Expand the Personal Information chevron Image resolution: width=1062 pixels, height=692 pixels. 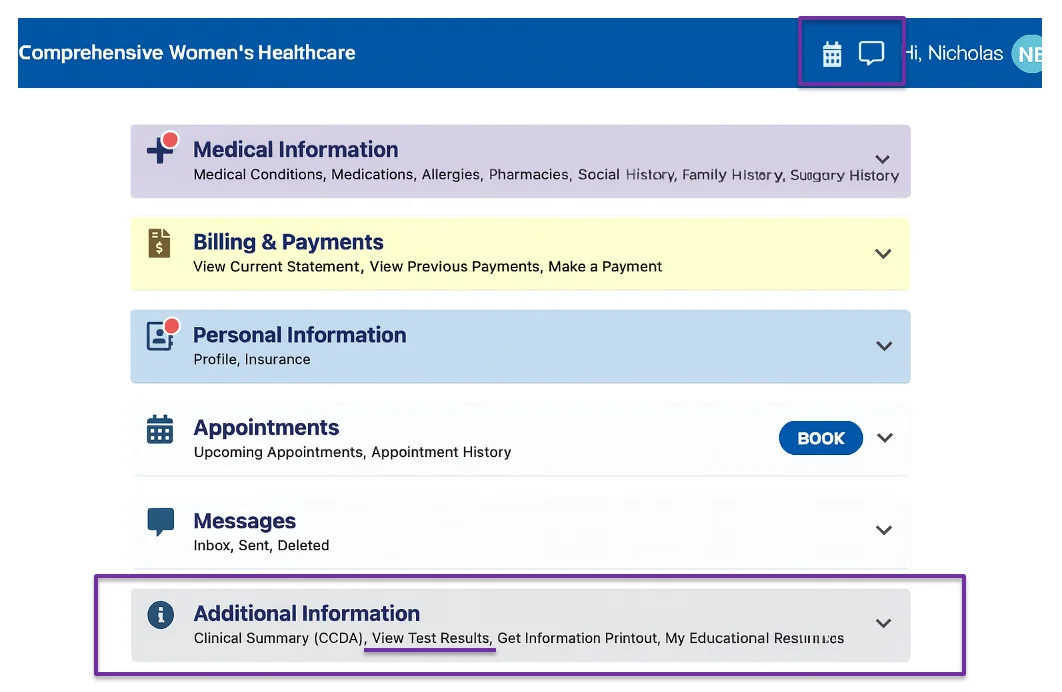(883, 346)
